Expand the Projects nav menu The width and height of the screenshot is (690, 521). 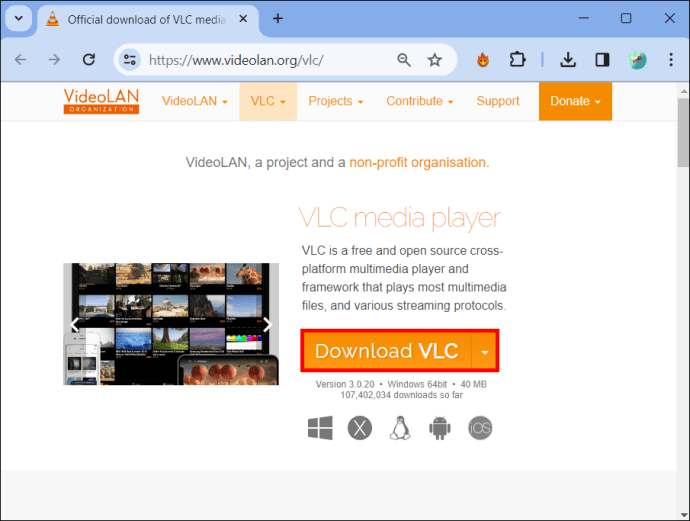coord(336,101)
